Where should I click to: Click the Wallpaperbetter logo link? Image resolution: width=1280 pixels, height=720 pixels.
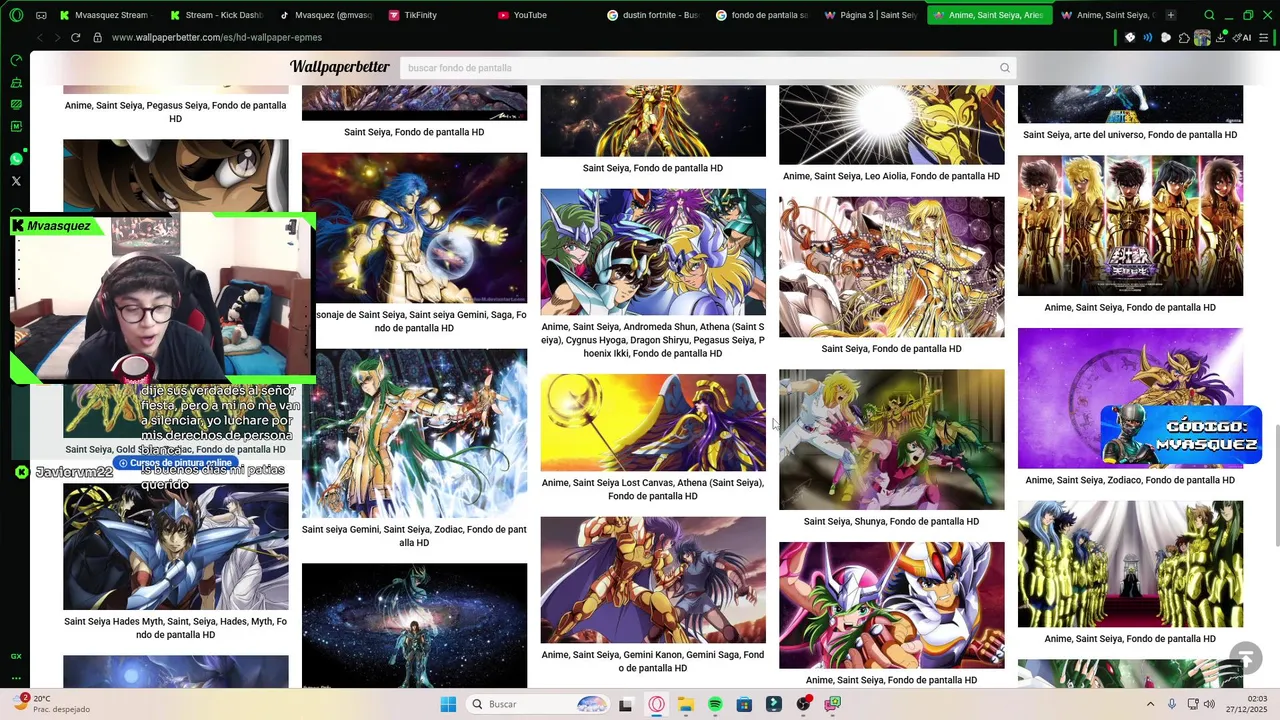pyautogui.click(x=339, y=67)
